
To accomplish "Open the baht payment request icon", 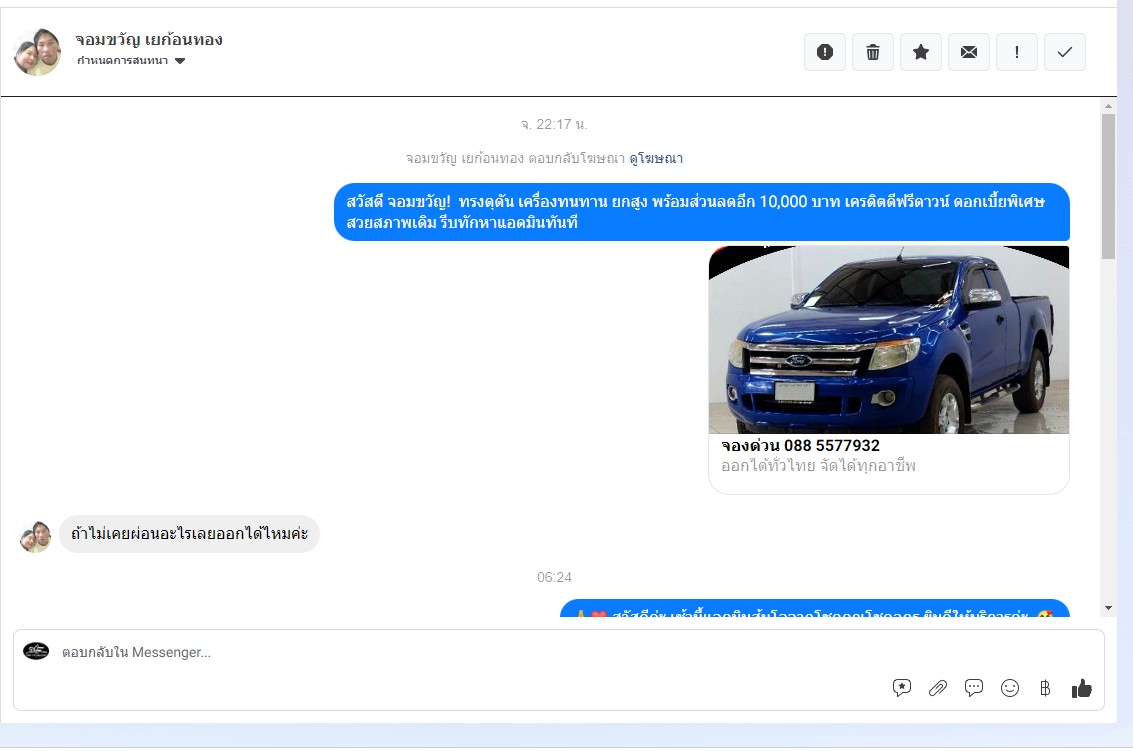I will pos(1045,688).
